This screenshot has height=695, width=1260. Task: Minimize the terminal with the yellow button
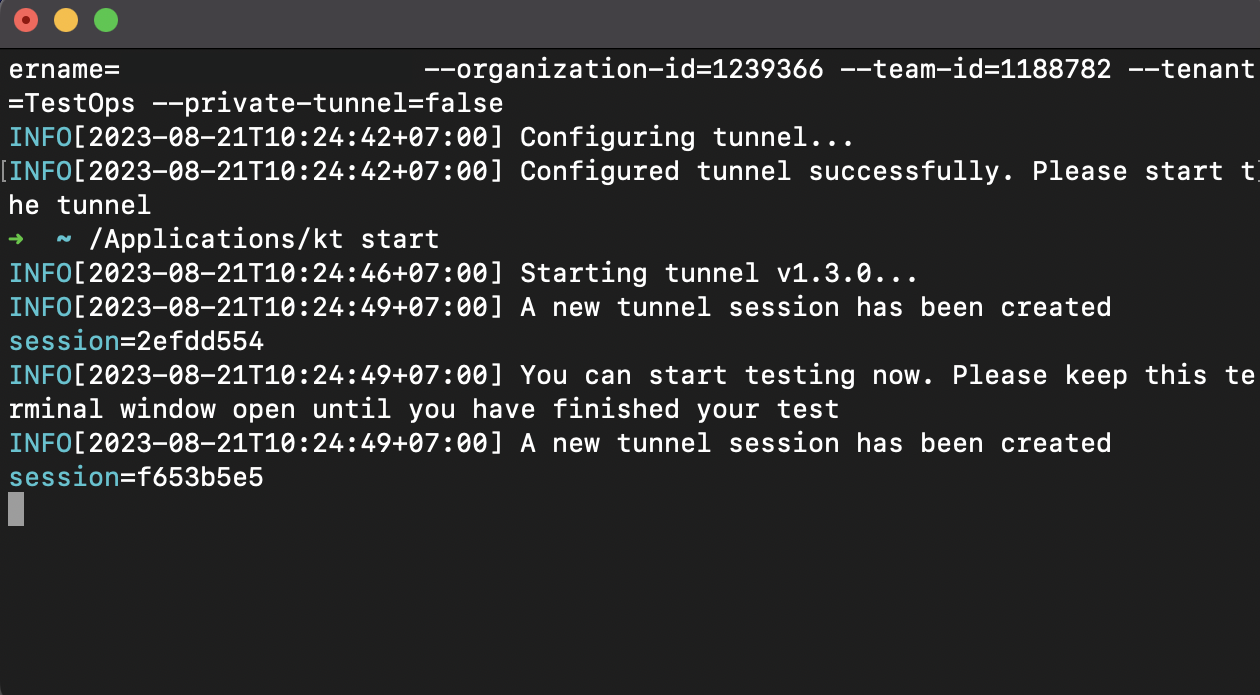pyautogui.click(x=65, y=20)
